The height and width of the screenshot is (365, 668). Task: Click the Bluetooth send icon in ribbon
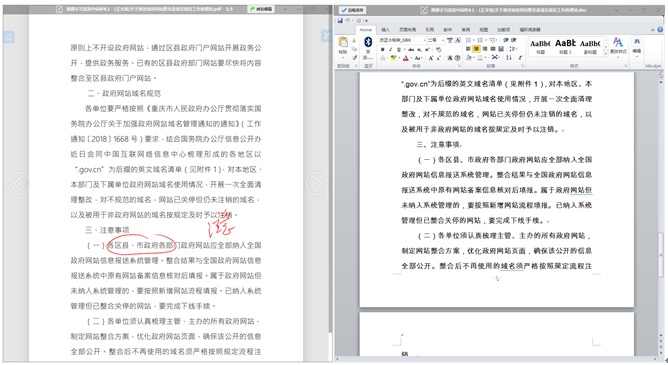(x=368, y=42)
